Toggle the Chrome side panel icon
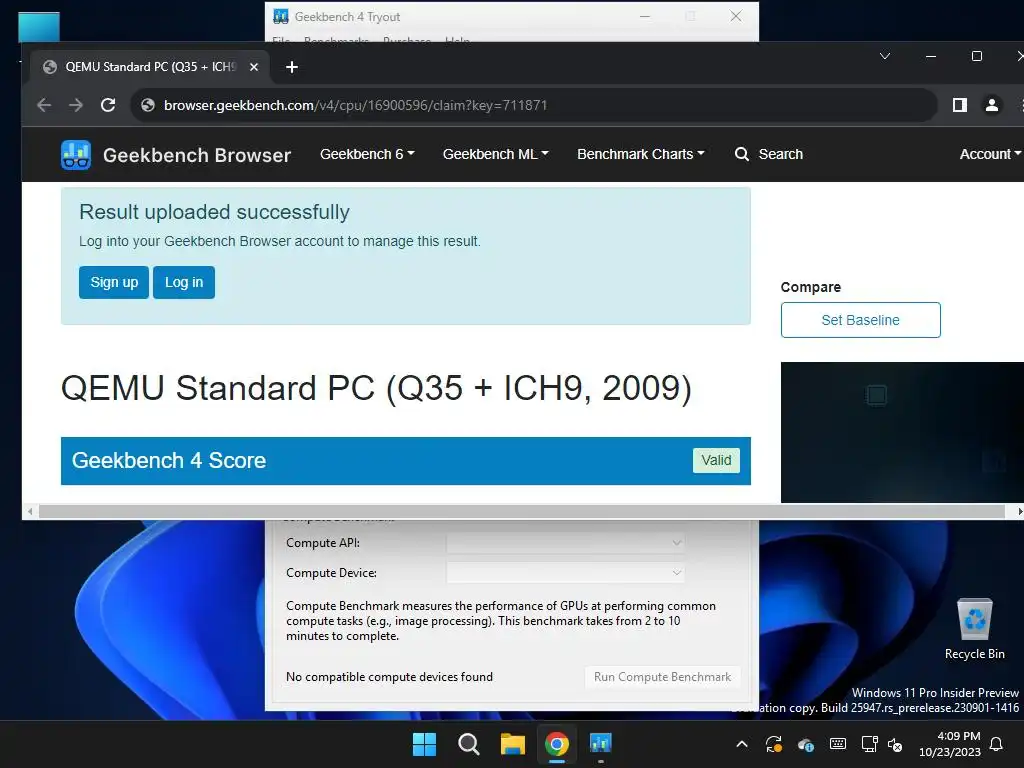1024x768 pixels. [959, 105]
